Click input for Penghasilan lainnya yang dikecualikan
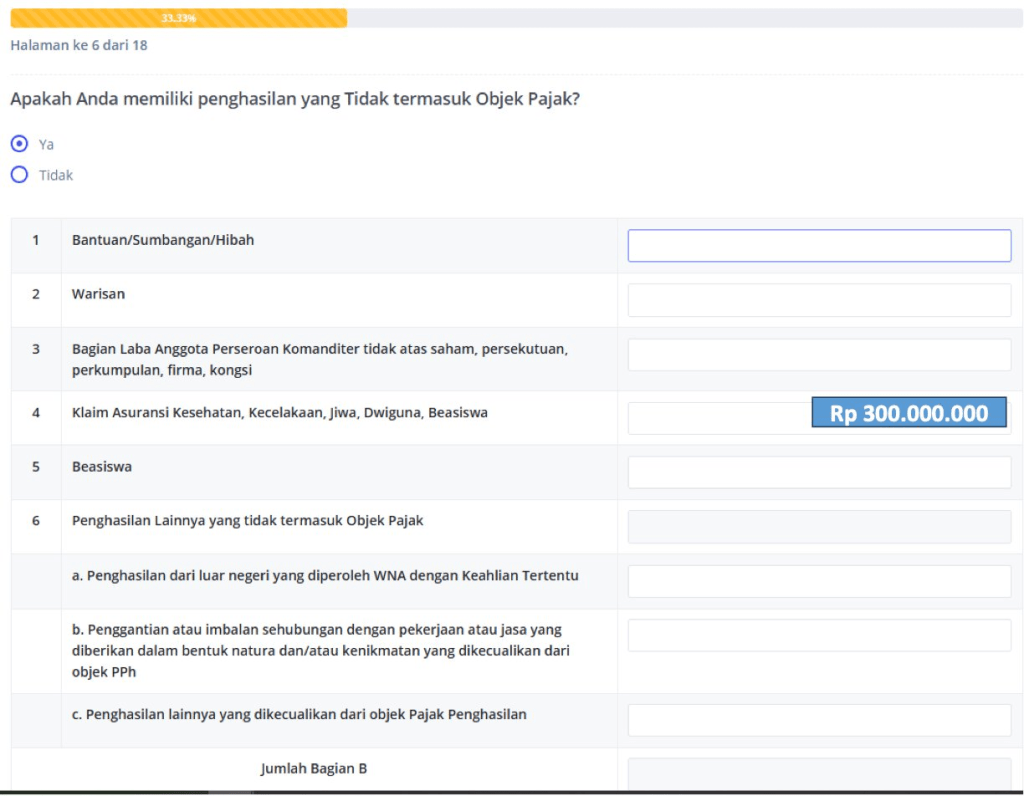This screenshot has height=796, width=1024. (818, 720)
